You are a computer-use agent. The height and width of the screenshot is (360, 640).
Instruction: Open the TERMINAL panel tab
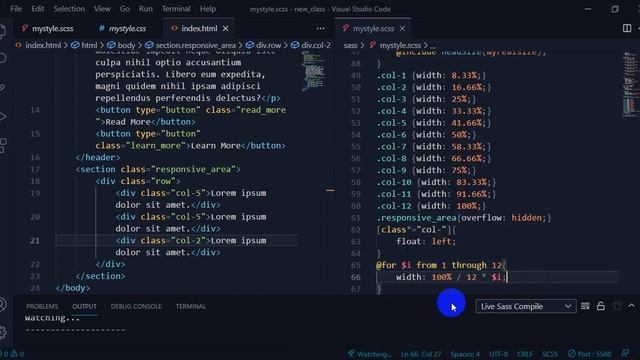click(x=191, y=306)
